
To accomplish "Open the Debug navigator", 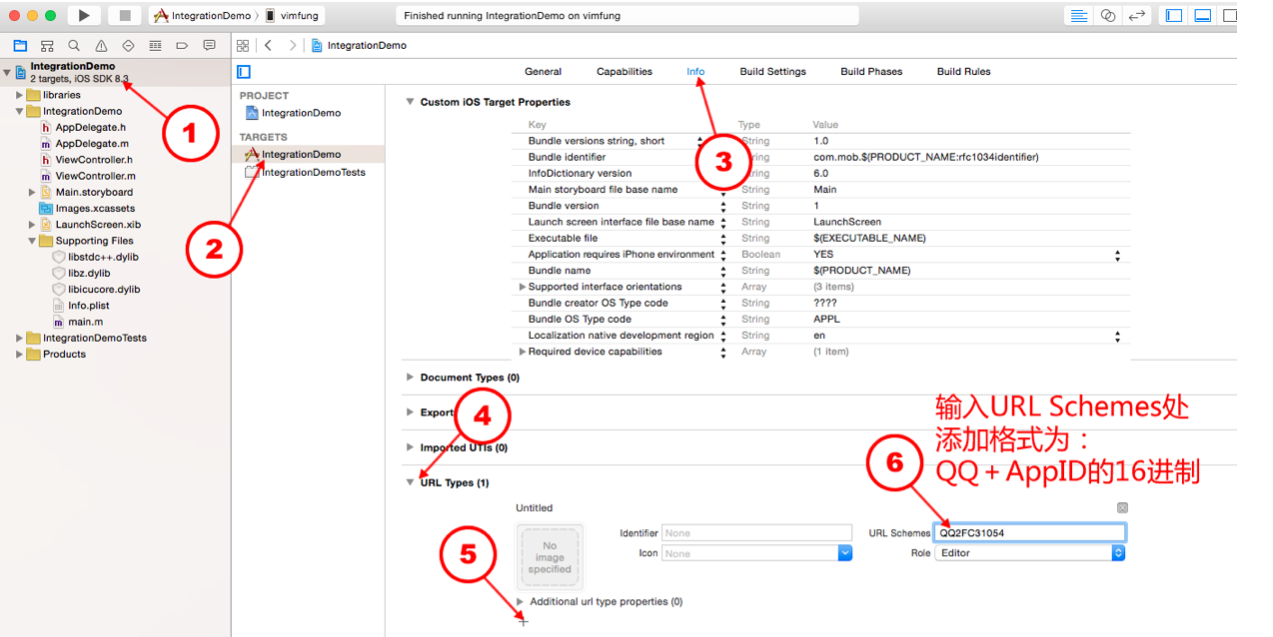I will (155, 45).
